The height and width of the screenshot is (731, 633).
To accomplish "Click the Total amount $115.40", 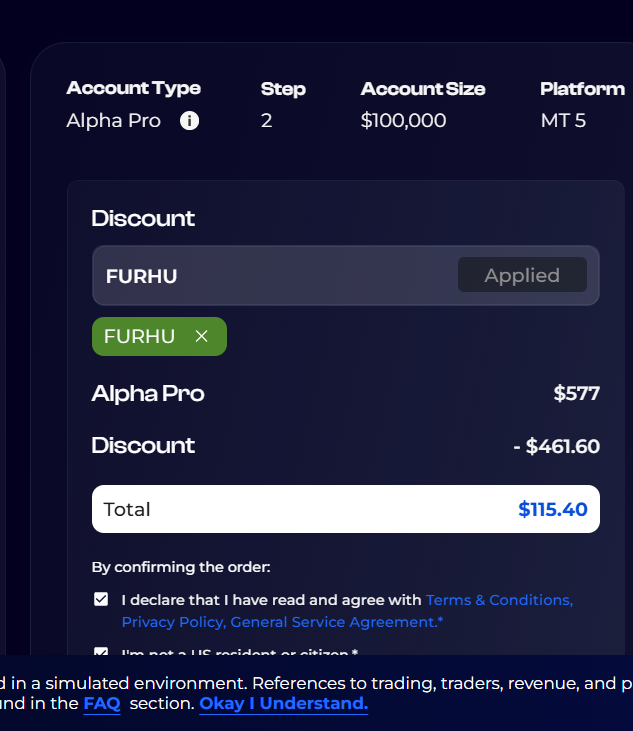I will pyautogui.click(x=552, y=509).
